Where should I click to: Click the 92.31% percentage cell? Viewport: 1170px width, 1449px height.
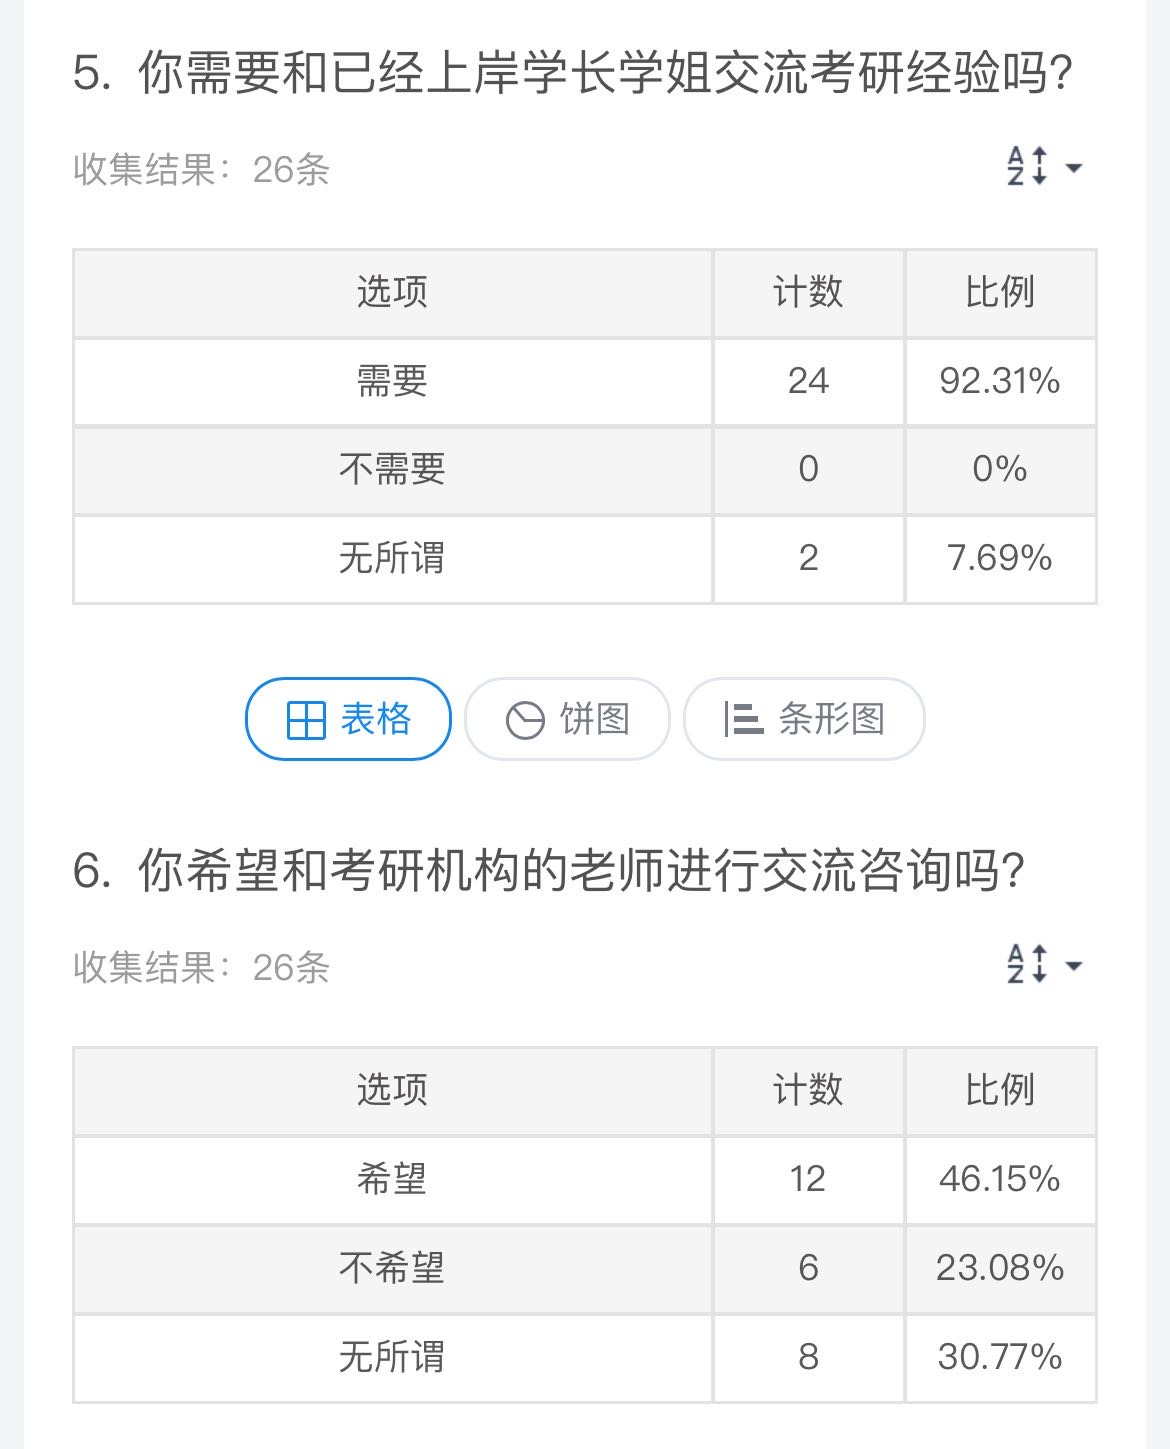(x=1000, y=382)
